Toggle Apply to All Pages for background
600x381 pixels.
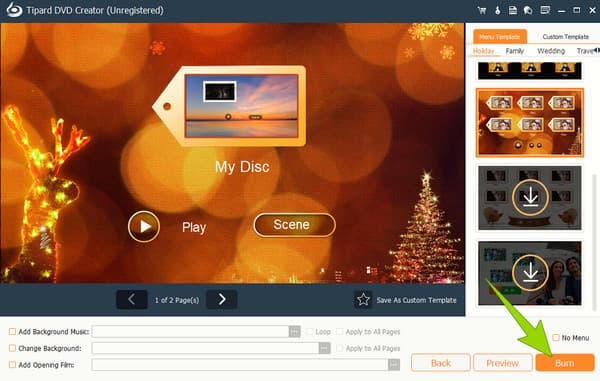pyautogui.click(x=339, y=348)
